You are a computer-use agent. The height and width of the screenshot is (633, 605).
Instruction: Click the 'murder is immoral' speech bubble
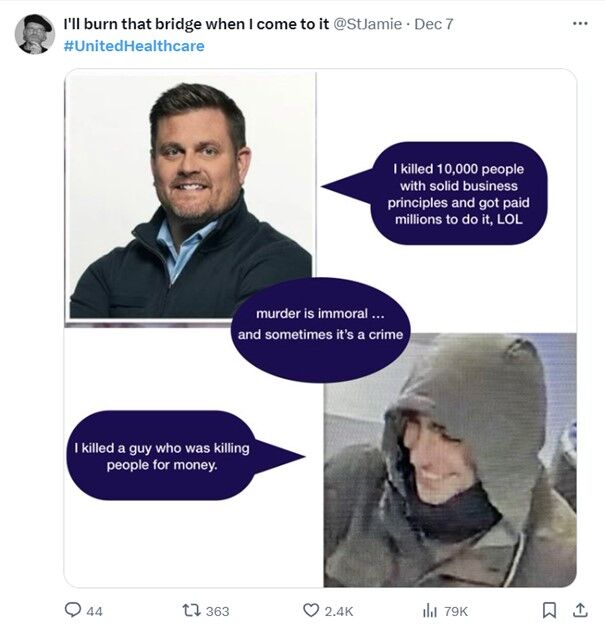point(320,324)
